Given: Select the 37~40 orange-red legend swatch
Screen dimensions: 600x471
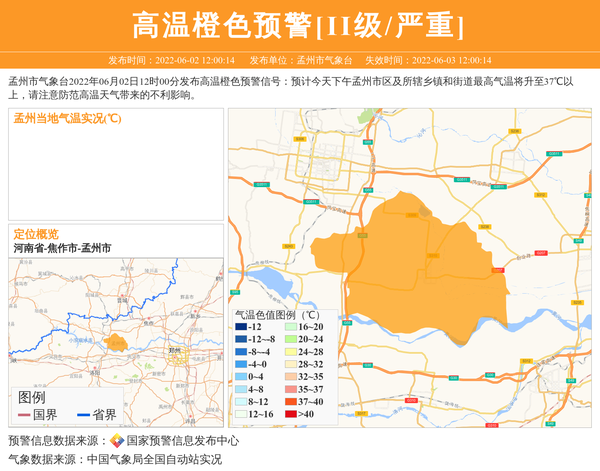Looking at the screenshot, I should (x=291, y=402).
